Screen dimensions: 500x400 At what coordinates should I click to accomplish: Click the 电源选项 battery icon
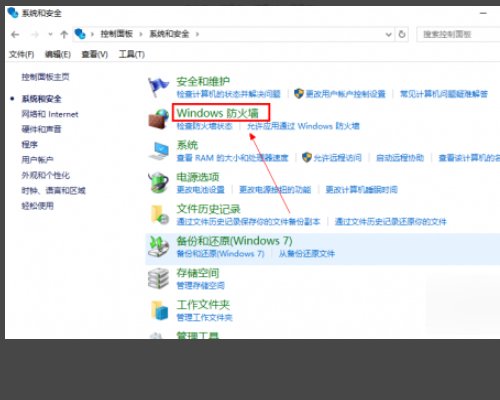(x=158, y=182)
